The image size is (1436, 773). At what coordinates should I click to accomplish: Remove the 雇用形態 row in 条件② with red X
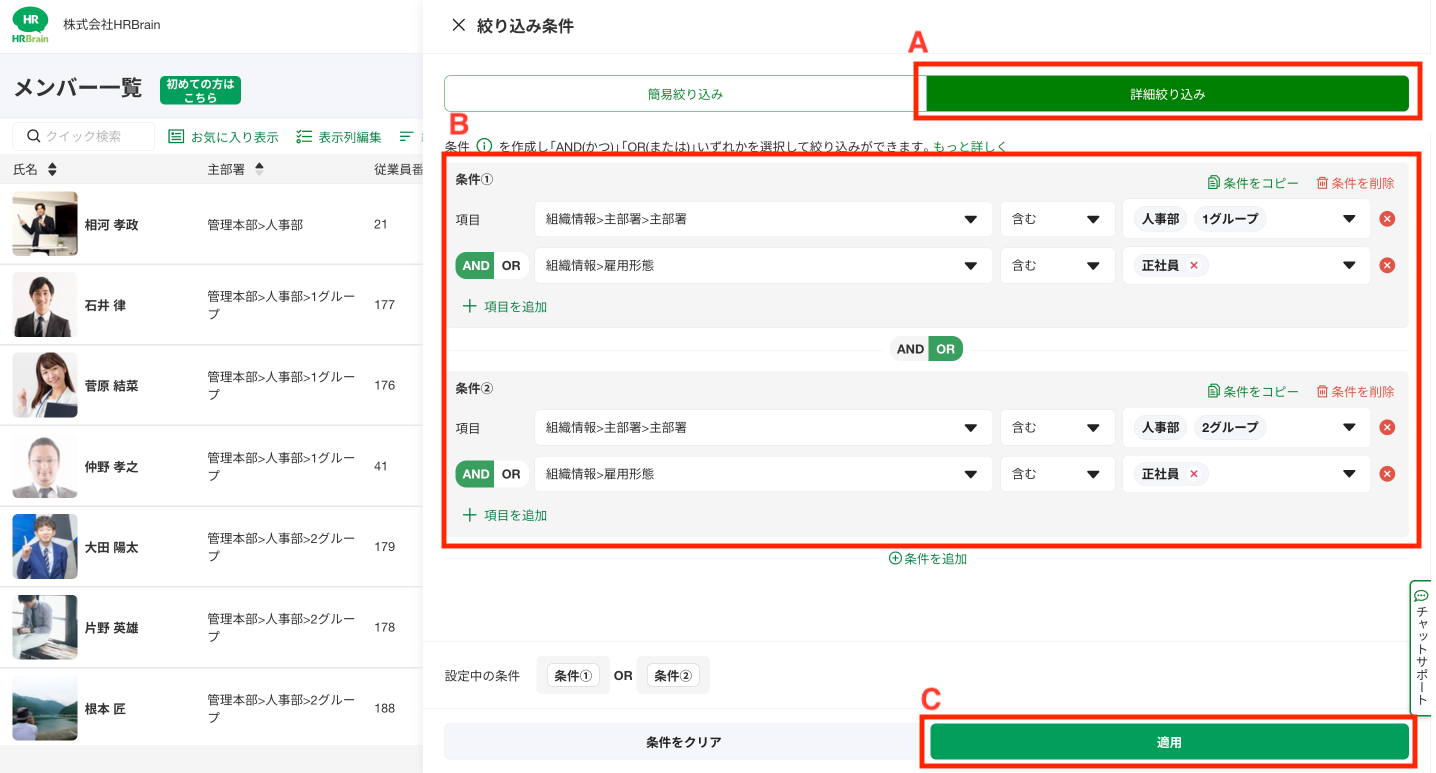[x=1387, y=474]
